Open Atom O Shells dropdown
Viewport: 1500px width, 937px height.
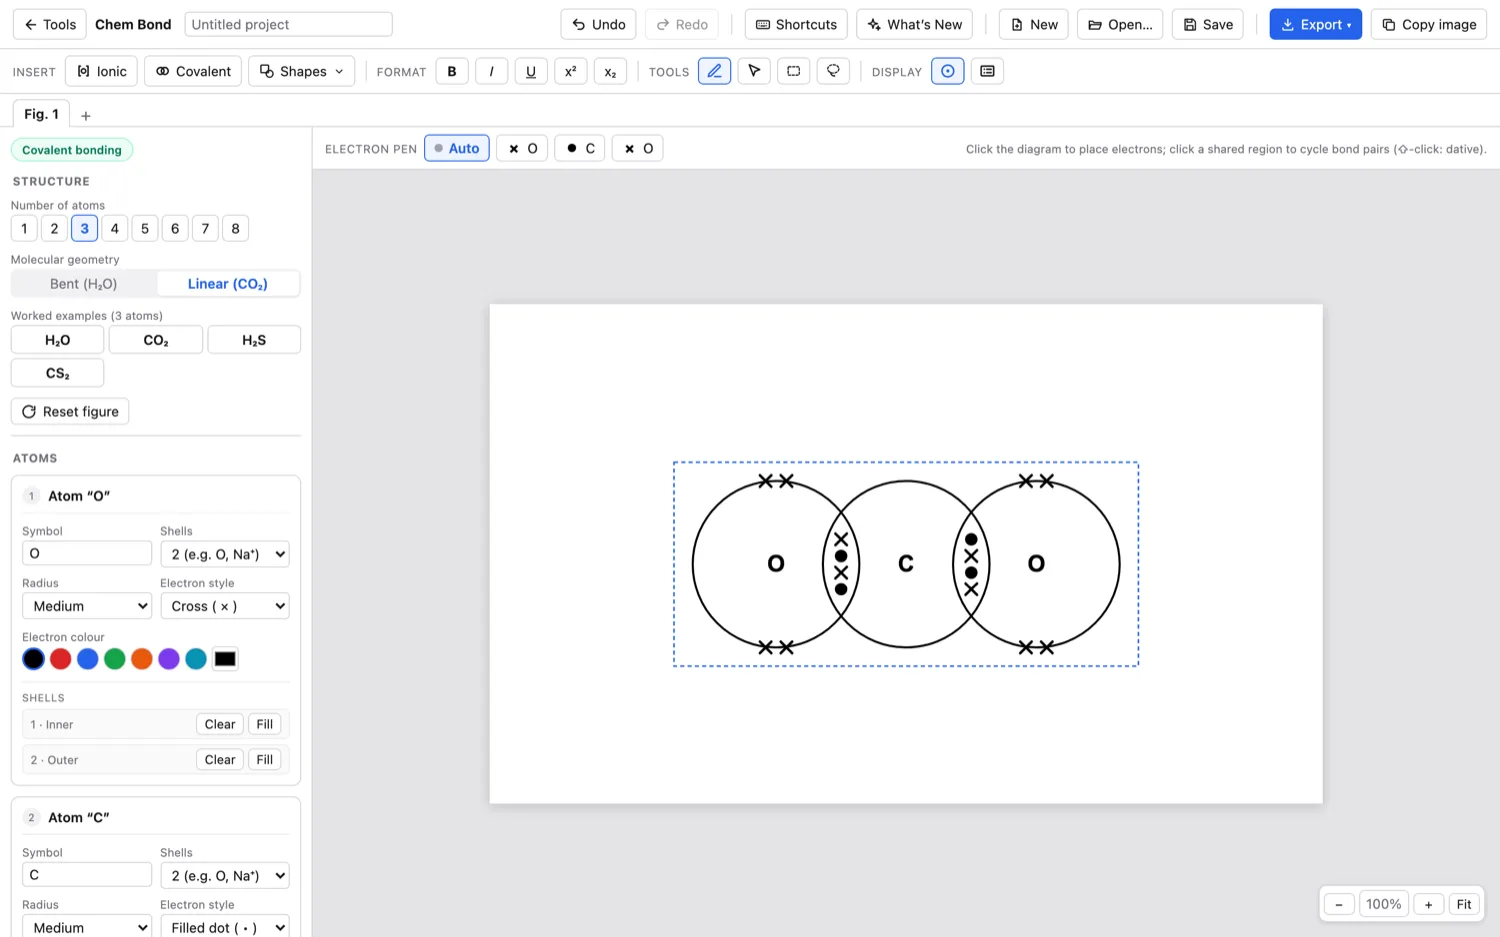(225, 554)
